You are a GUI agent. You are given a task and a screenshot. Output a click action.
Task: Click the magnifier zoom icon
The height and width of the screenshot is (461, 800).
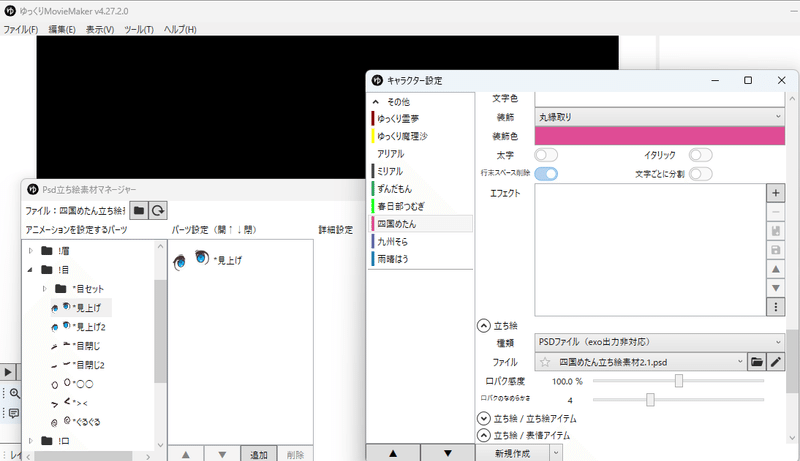pos(14,393)
